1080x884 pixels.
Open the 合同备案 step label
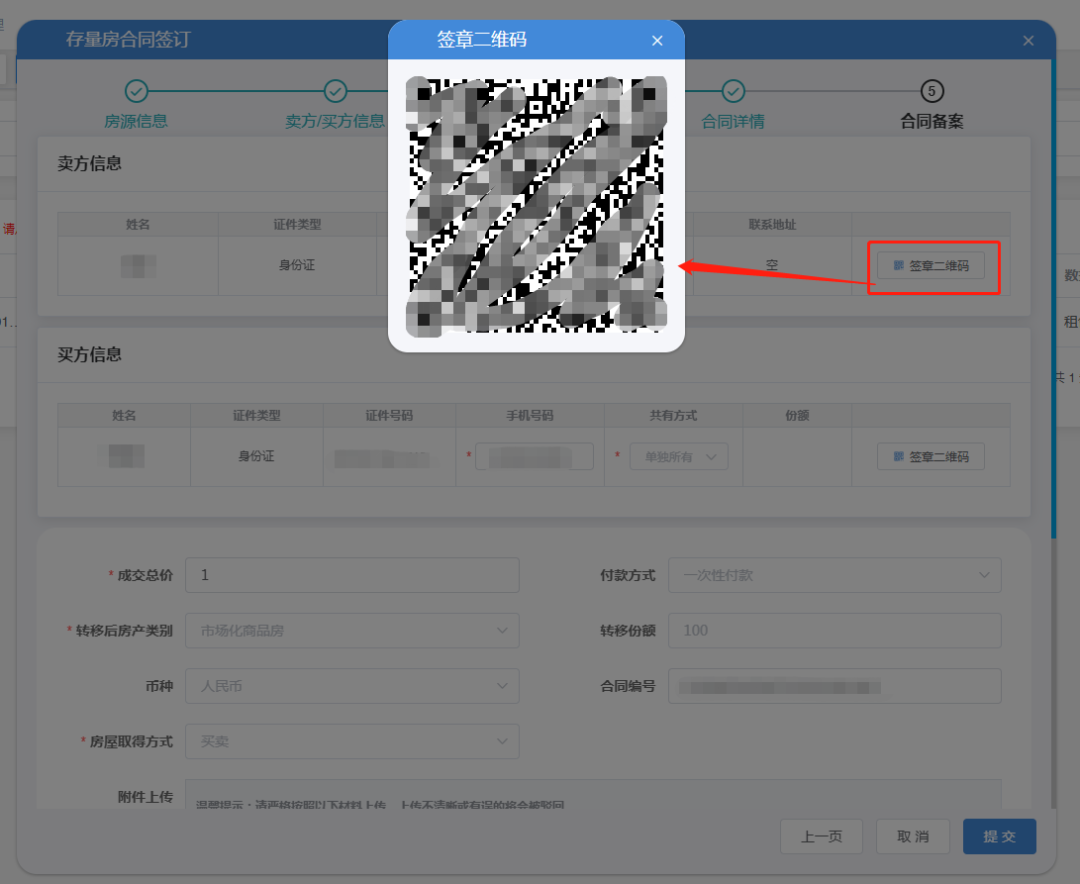(932, 121)
